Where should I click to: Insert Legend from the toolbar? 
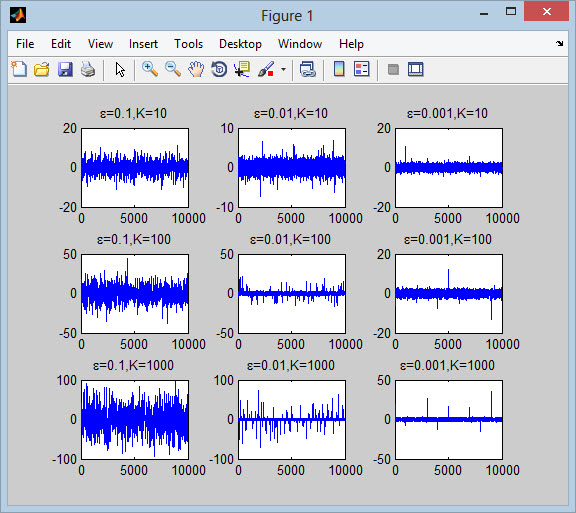point(362,69)
